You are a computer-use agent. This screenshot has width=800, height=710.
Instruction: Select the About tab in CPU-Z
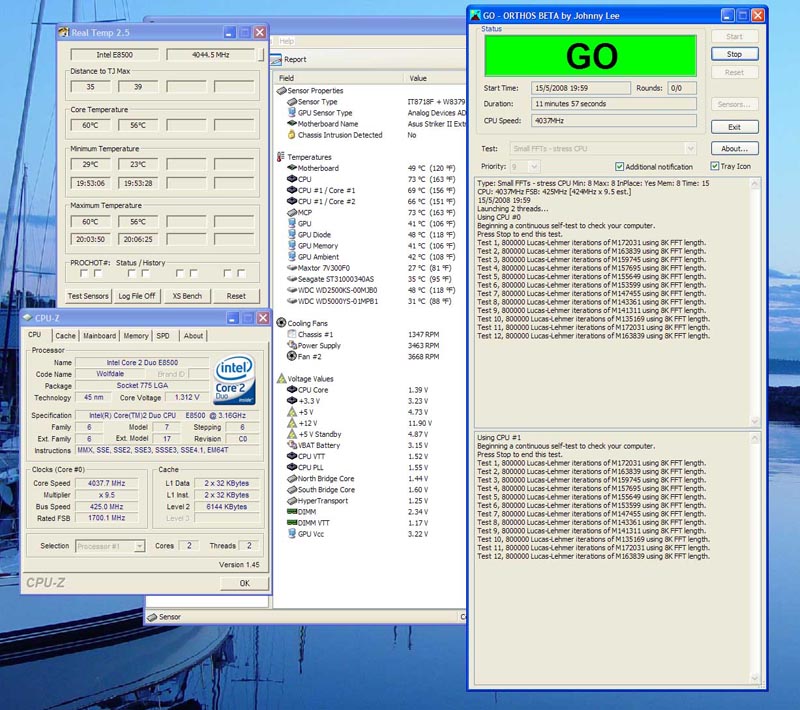point(193,336)
